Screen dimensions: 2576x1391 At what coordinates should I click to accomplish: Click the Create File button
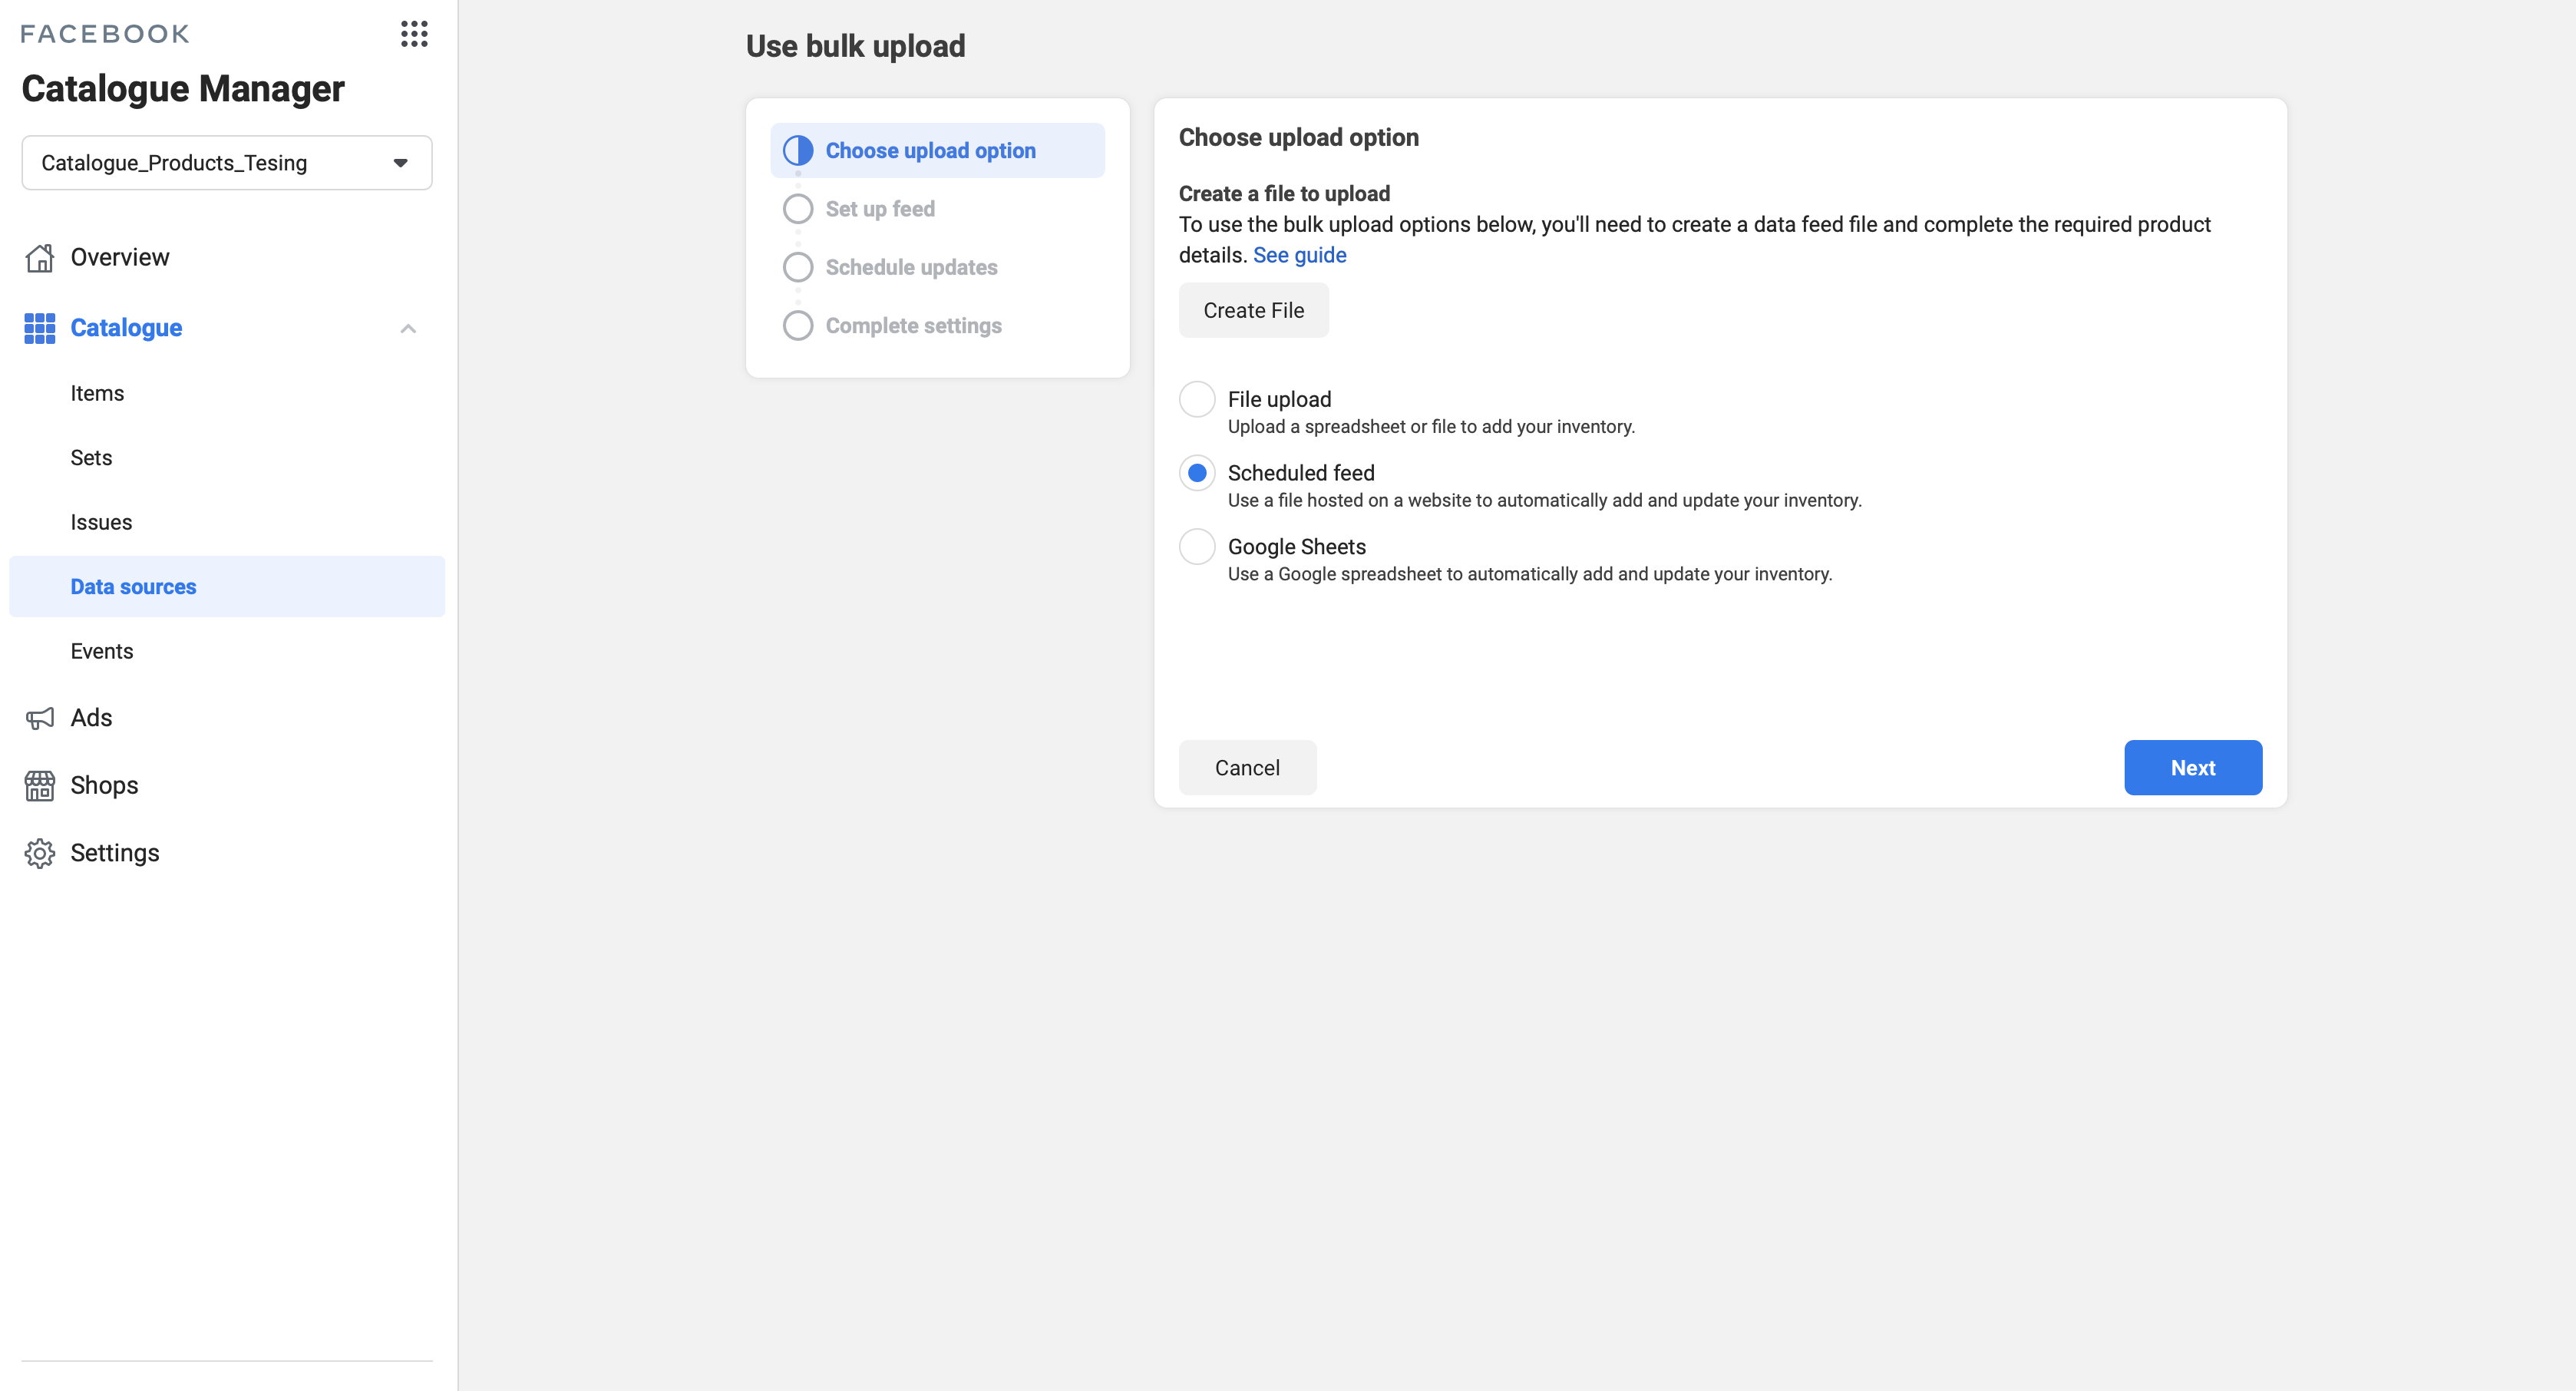point(1253,310)
